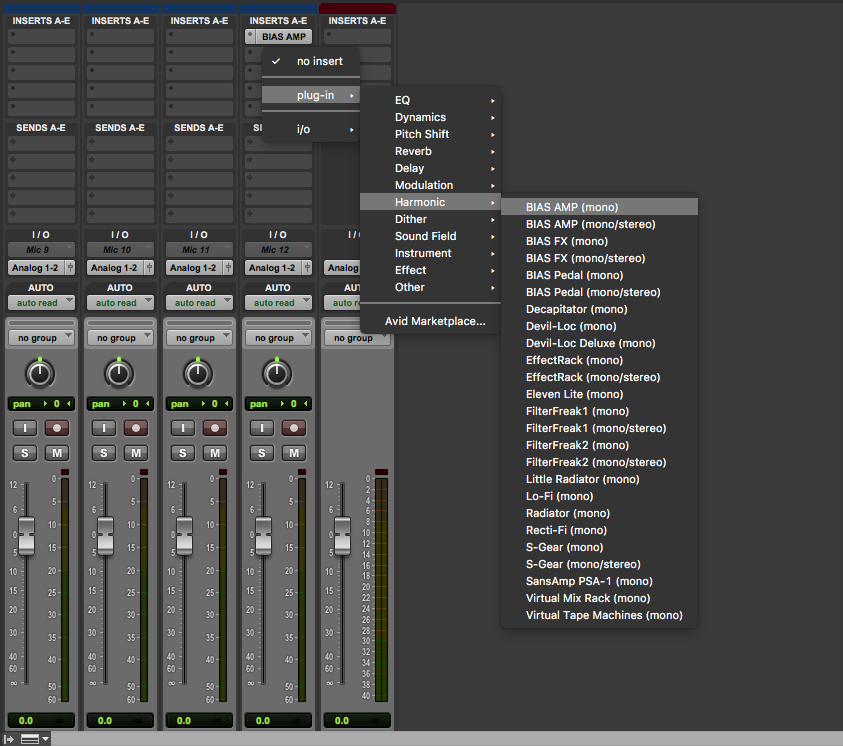
Task: Click Analog 1-2 output on Mic 9 track
Action: [35, 268]
